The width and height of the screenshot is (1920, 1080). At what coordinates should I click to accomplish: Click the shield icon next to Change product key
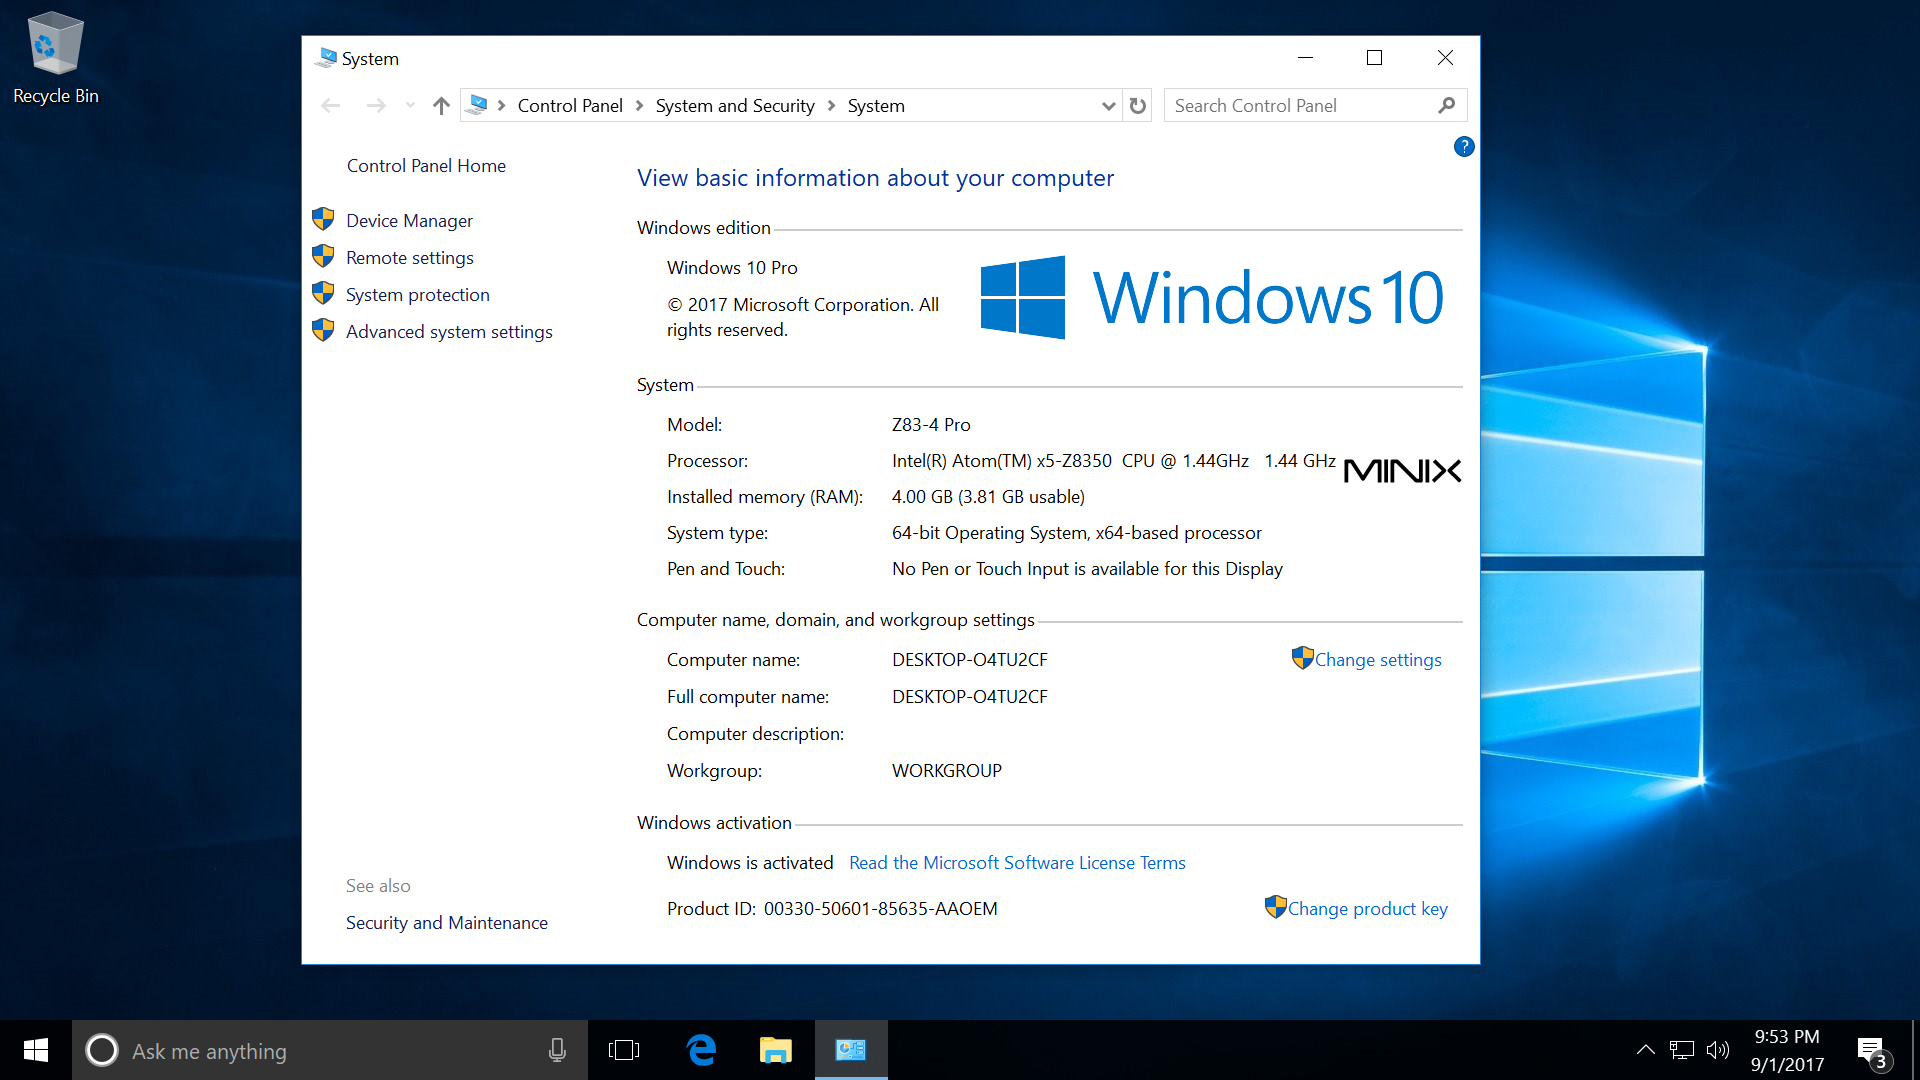pyautogui.click(x=1275, y=906)
